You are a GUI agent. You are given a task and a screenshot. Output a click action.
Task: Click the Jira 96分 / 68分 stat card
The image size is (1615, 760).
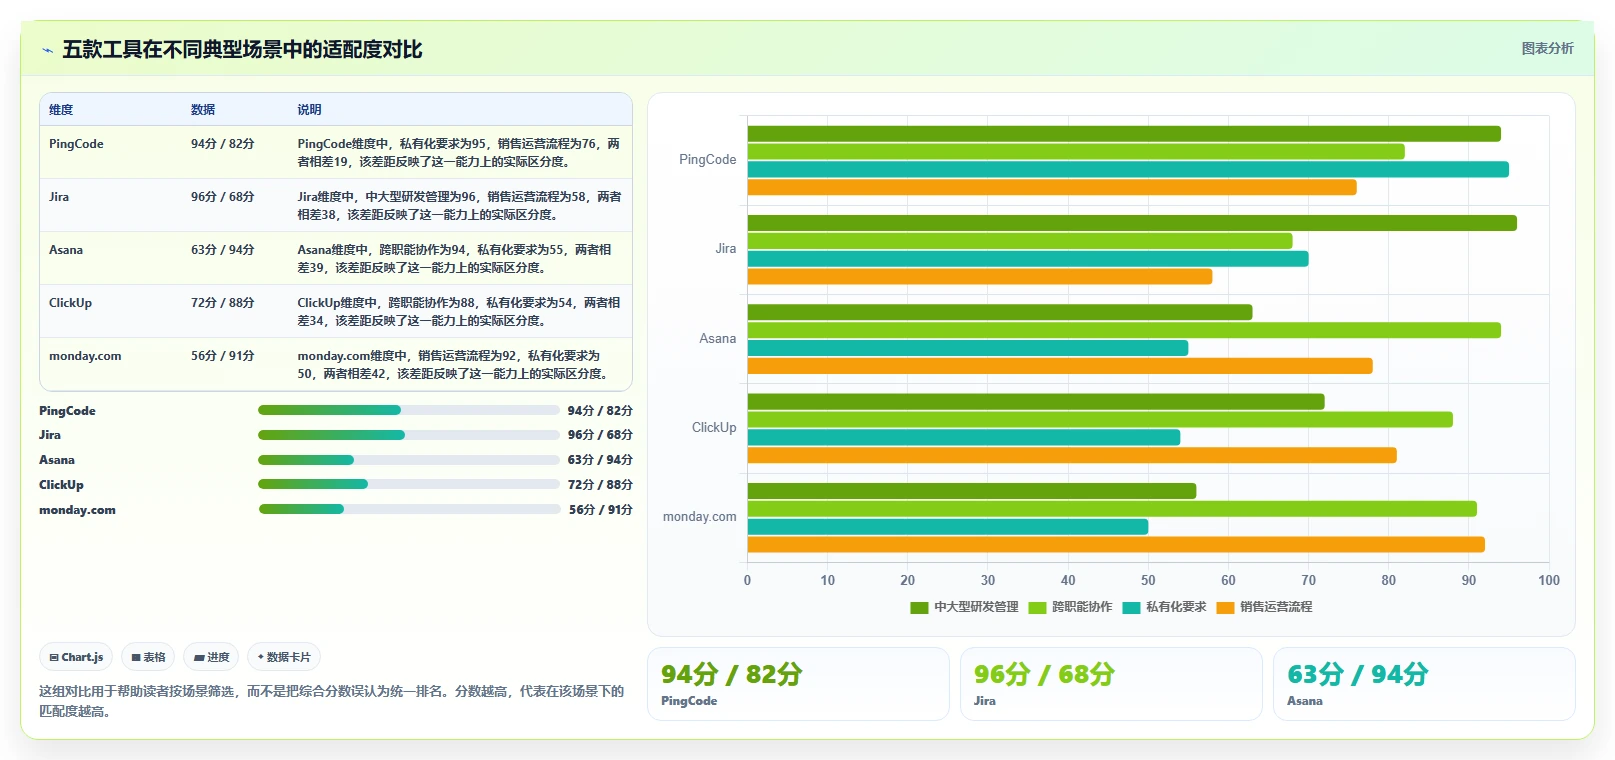pyautogui.click(x=1111, y=684)
